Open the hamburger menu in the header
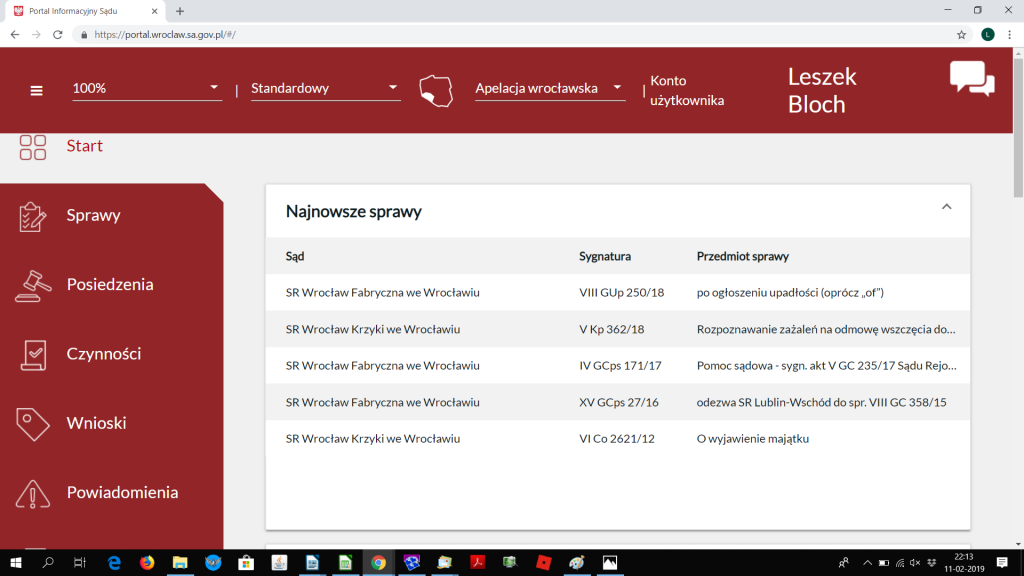This screenshot has height=576, width=1024. click(x=37, y=91)
